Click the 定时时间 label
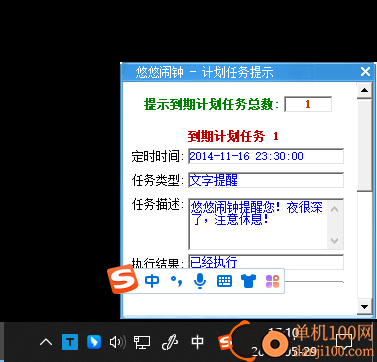 pyautogui.click(x=158, y=156)
